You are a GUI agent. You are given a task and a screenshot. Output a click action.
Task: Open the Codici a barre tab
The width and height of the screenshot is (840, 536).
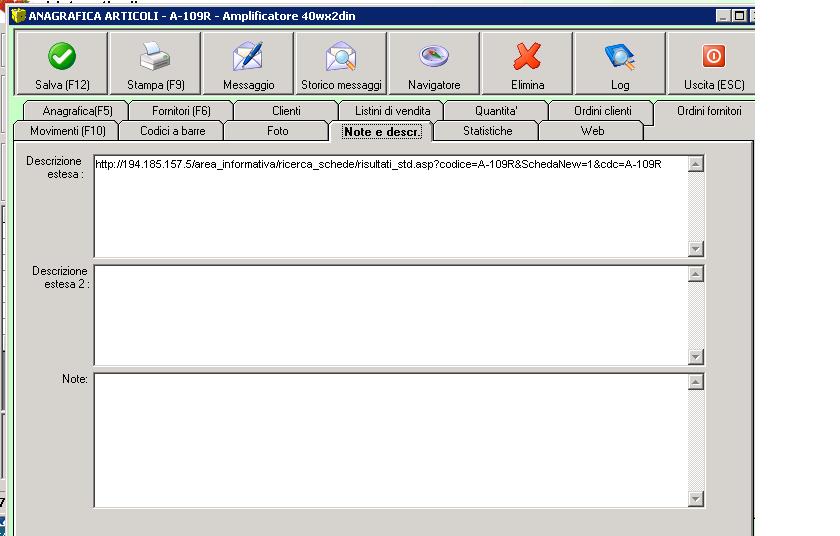[172, 131]
